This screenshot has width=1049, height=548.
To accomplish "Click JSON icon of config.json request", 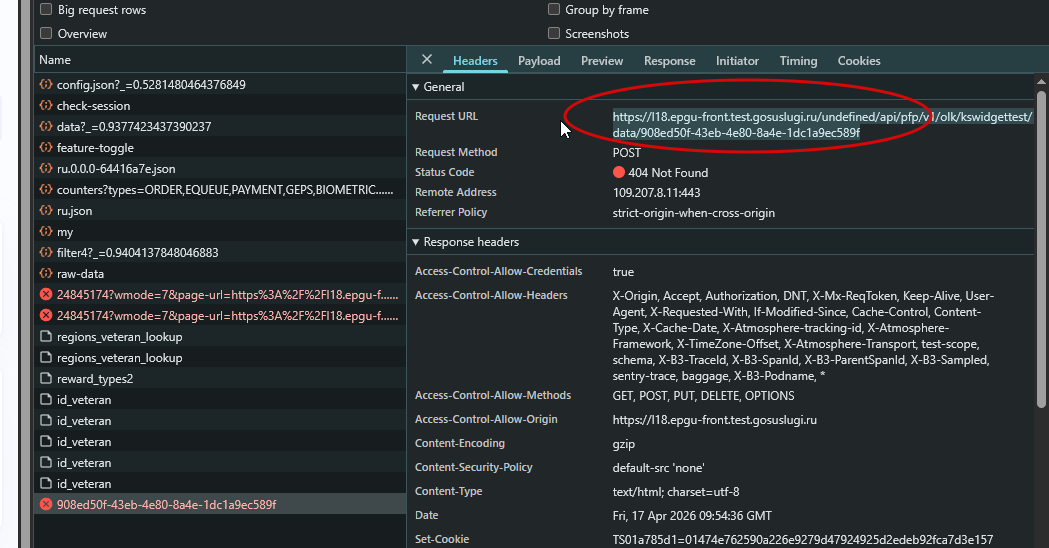I will pyautogui.click(x=45, y=84).
